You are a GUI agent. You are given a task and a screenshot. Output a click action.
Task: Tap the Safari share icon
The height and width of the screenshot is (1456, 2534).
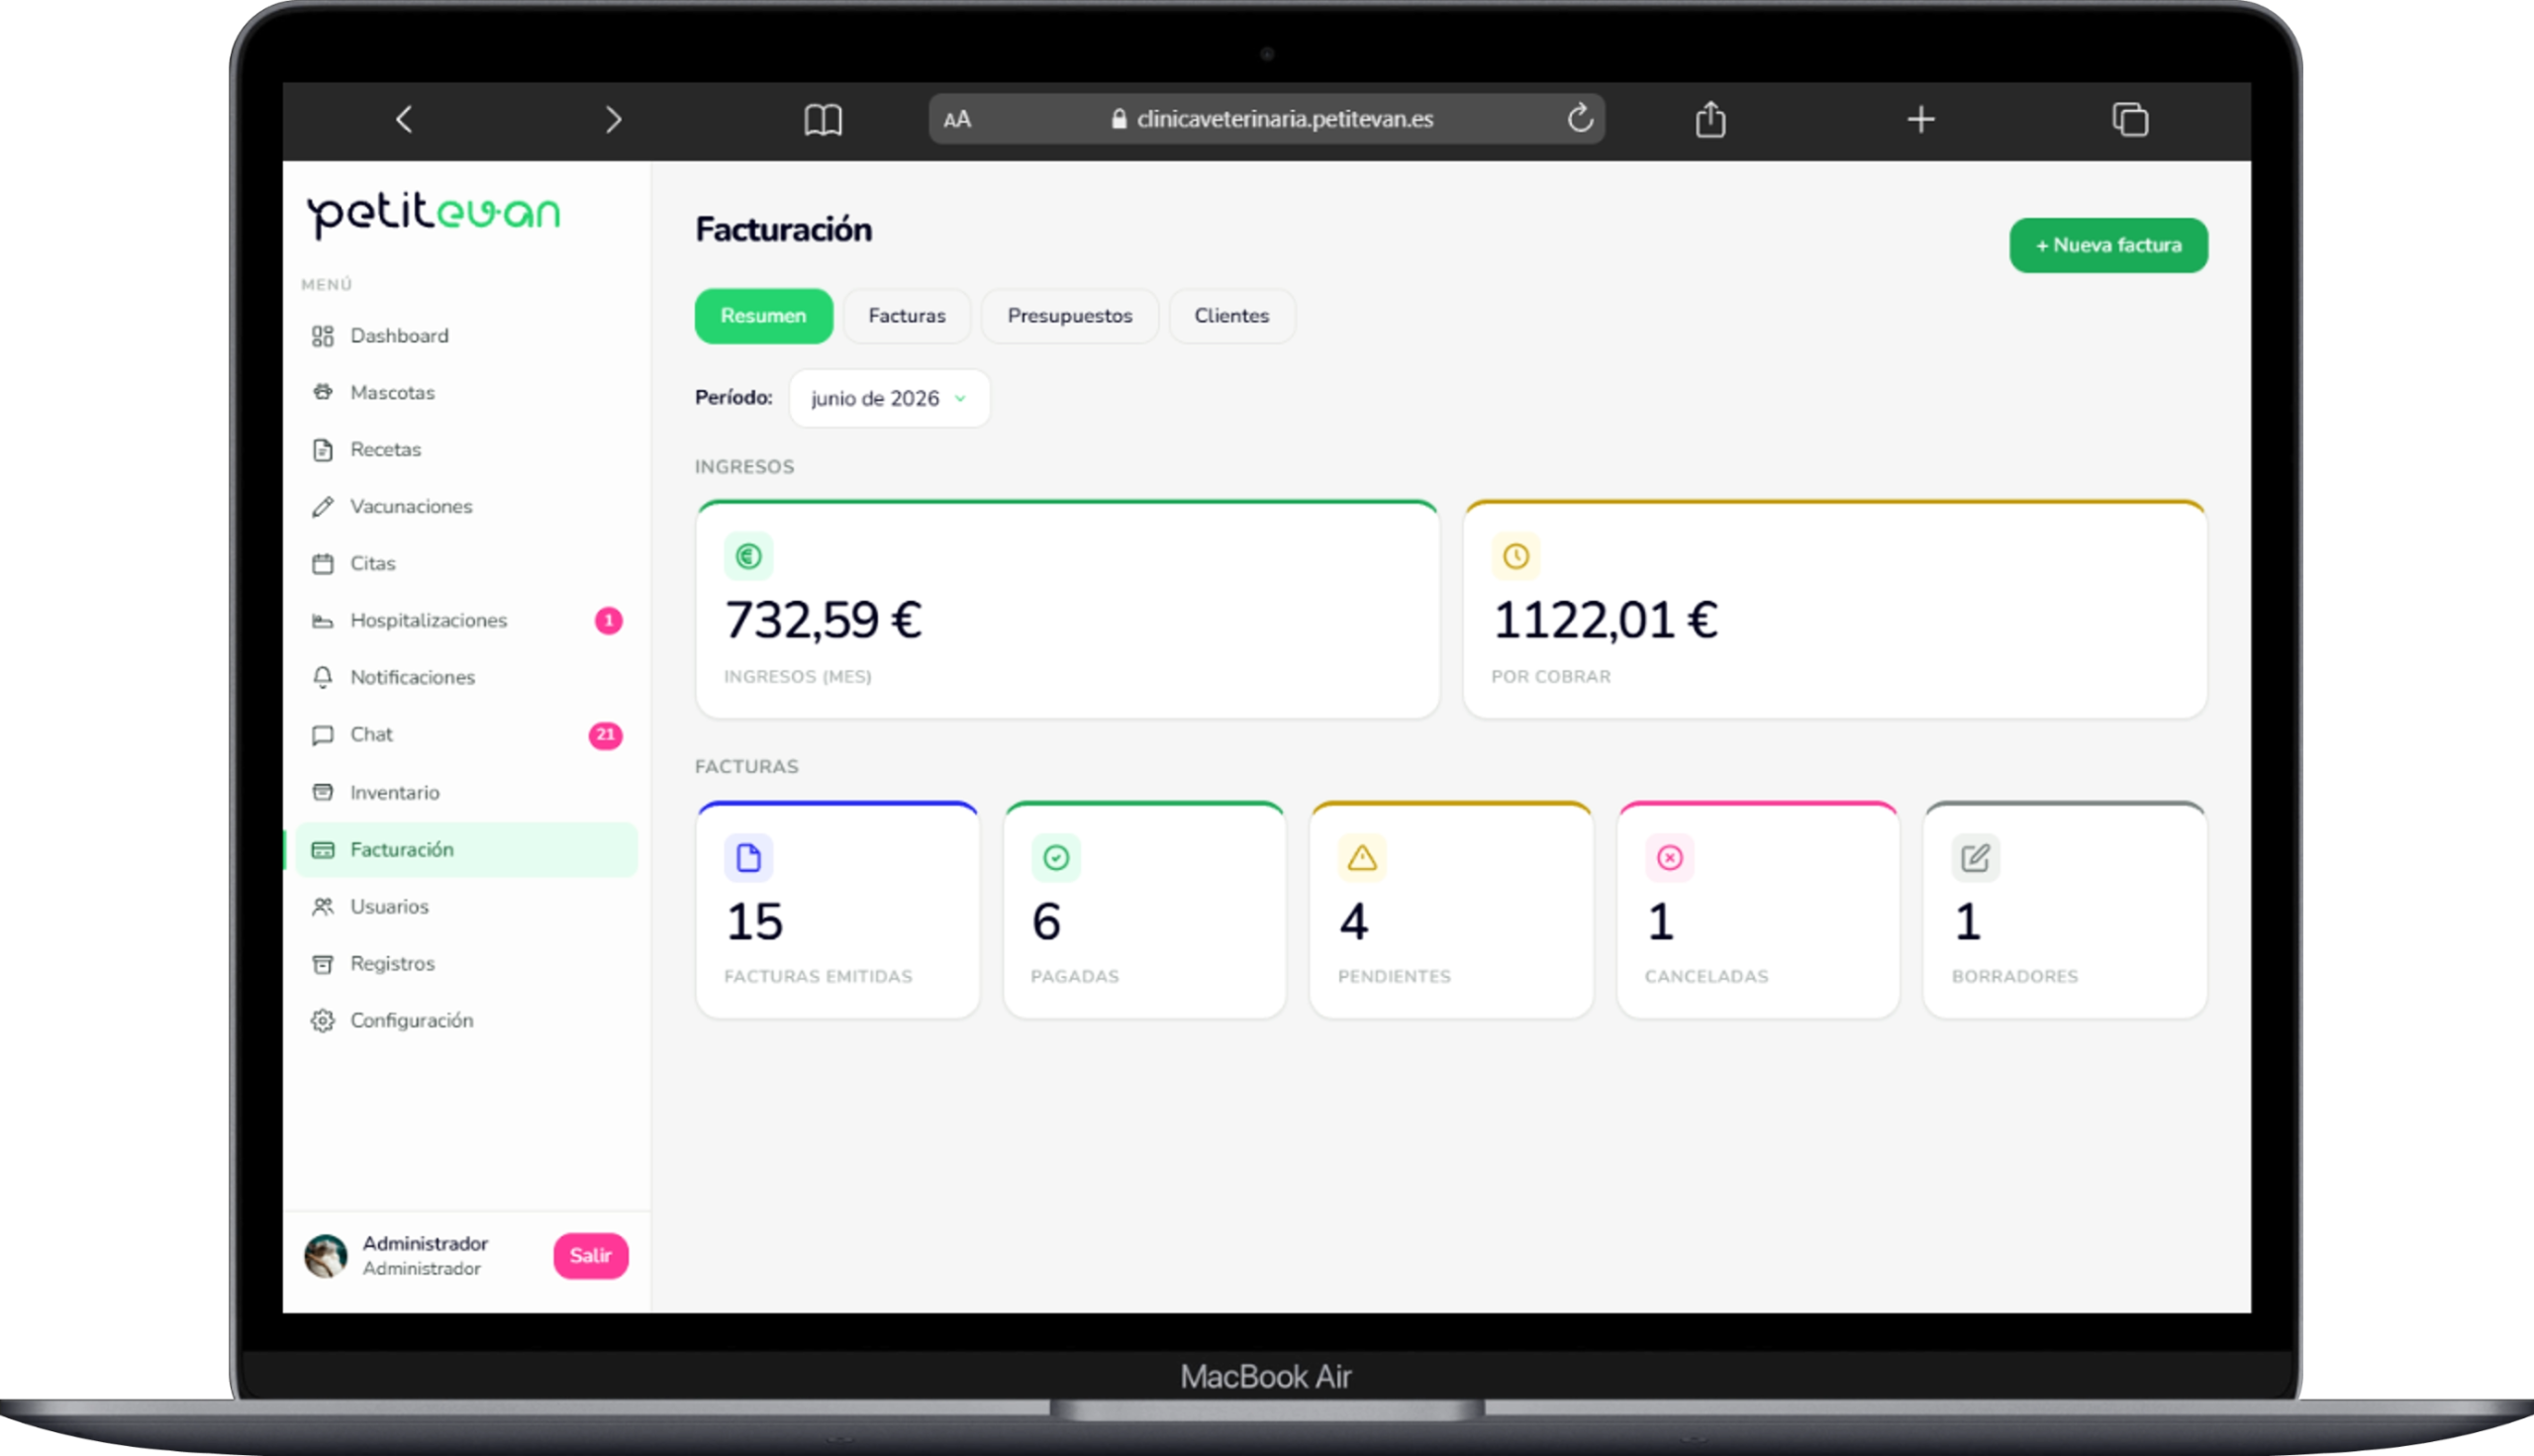(1710, 119)
